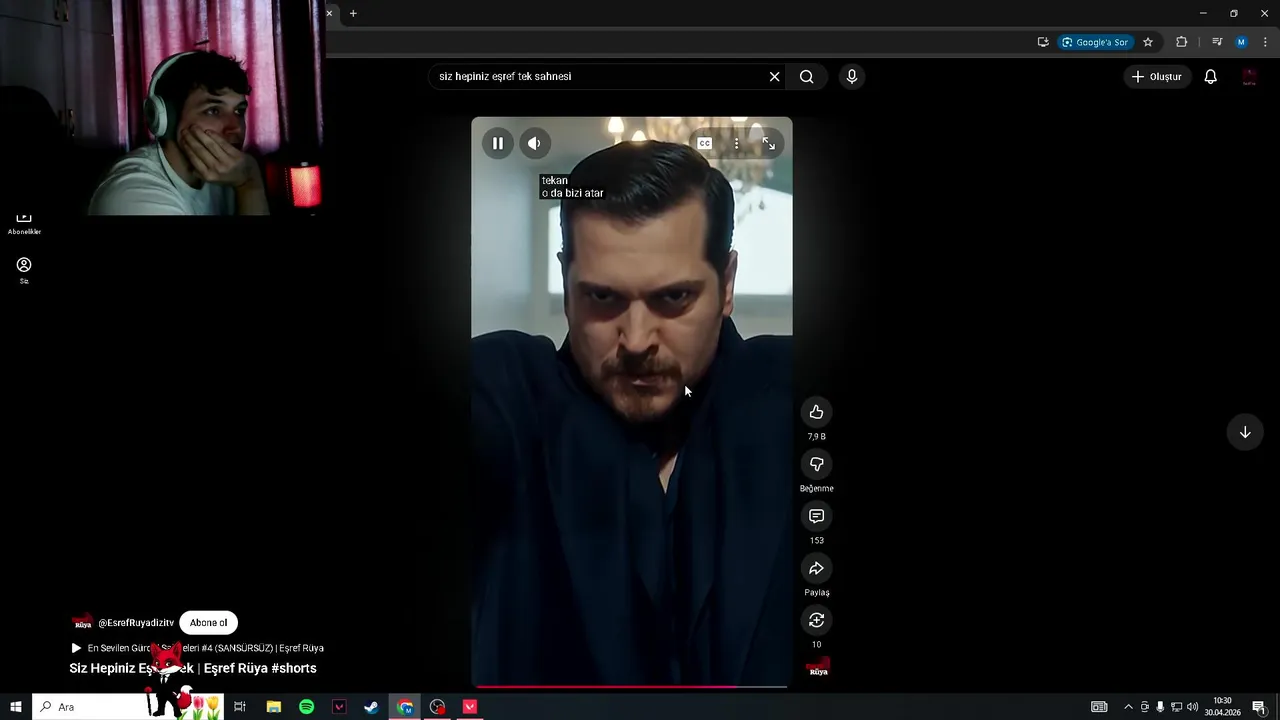Image resolution: width=1280 pixels, height=720 pixels.
Task: Open the Chrome extensions puzzle icon
Action: click(x=1181, y=42)
